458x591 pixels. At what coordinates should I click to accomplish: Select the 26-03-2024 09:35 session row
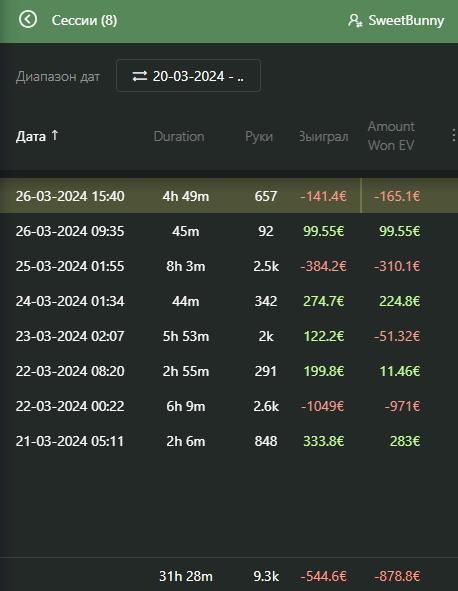[x=229, y=231]
